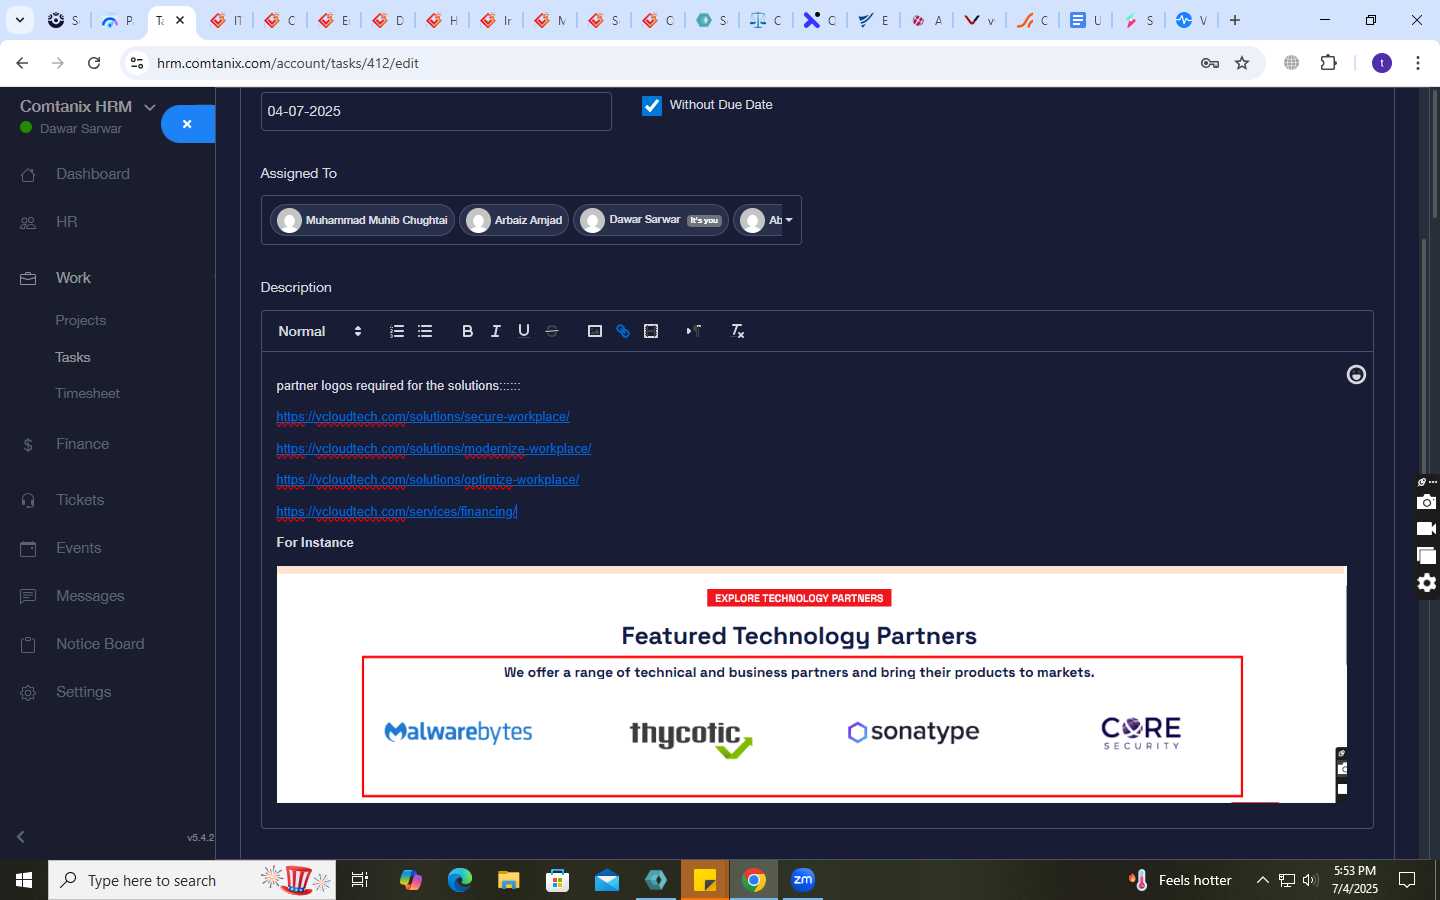Open Assigned To members dropdown arrow
The width and height of the screenshot is (1440, 900).
(x=789, y=220)
